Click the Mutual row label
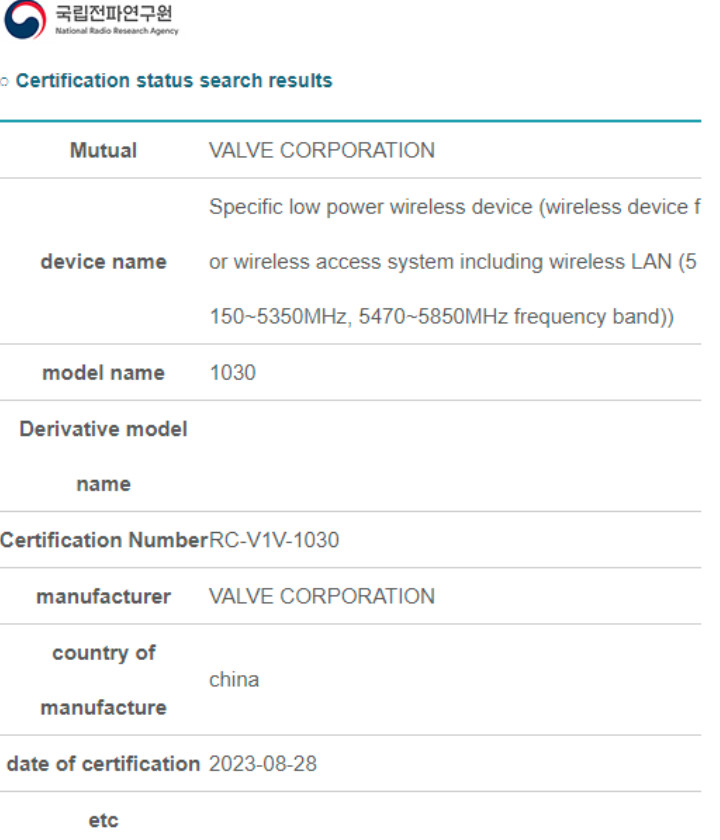This screenshot has height=840, width=720. [103, 150]
